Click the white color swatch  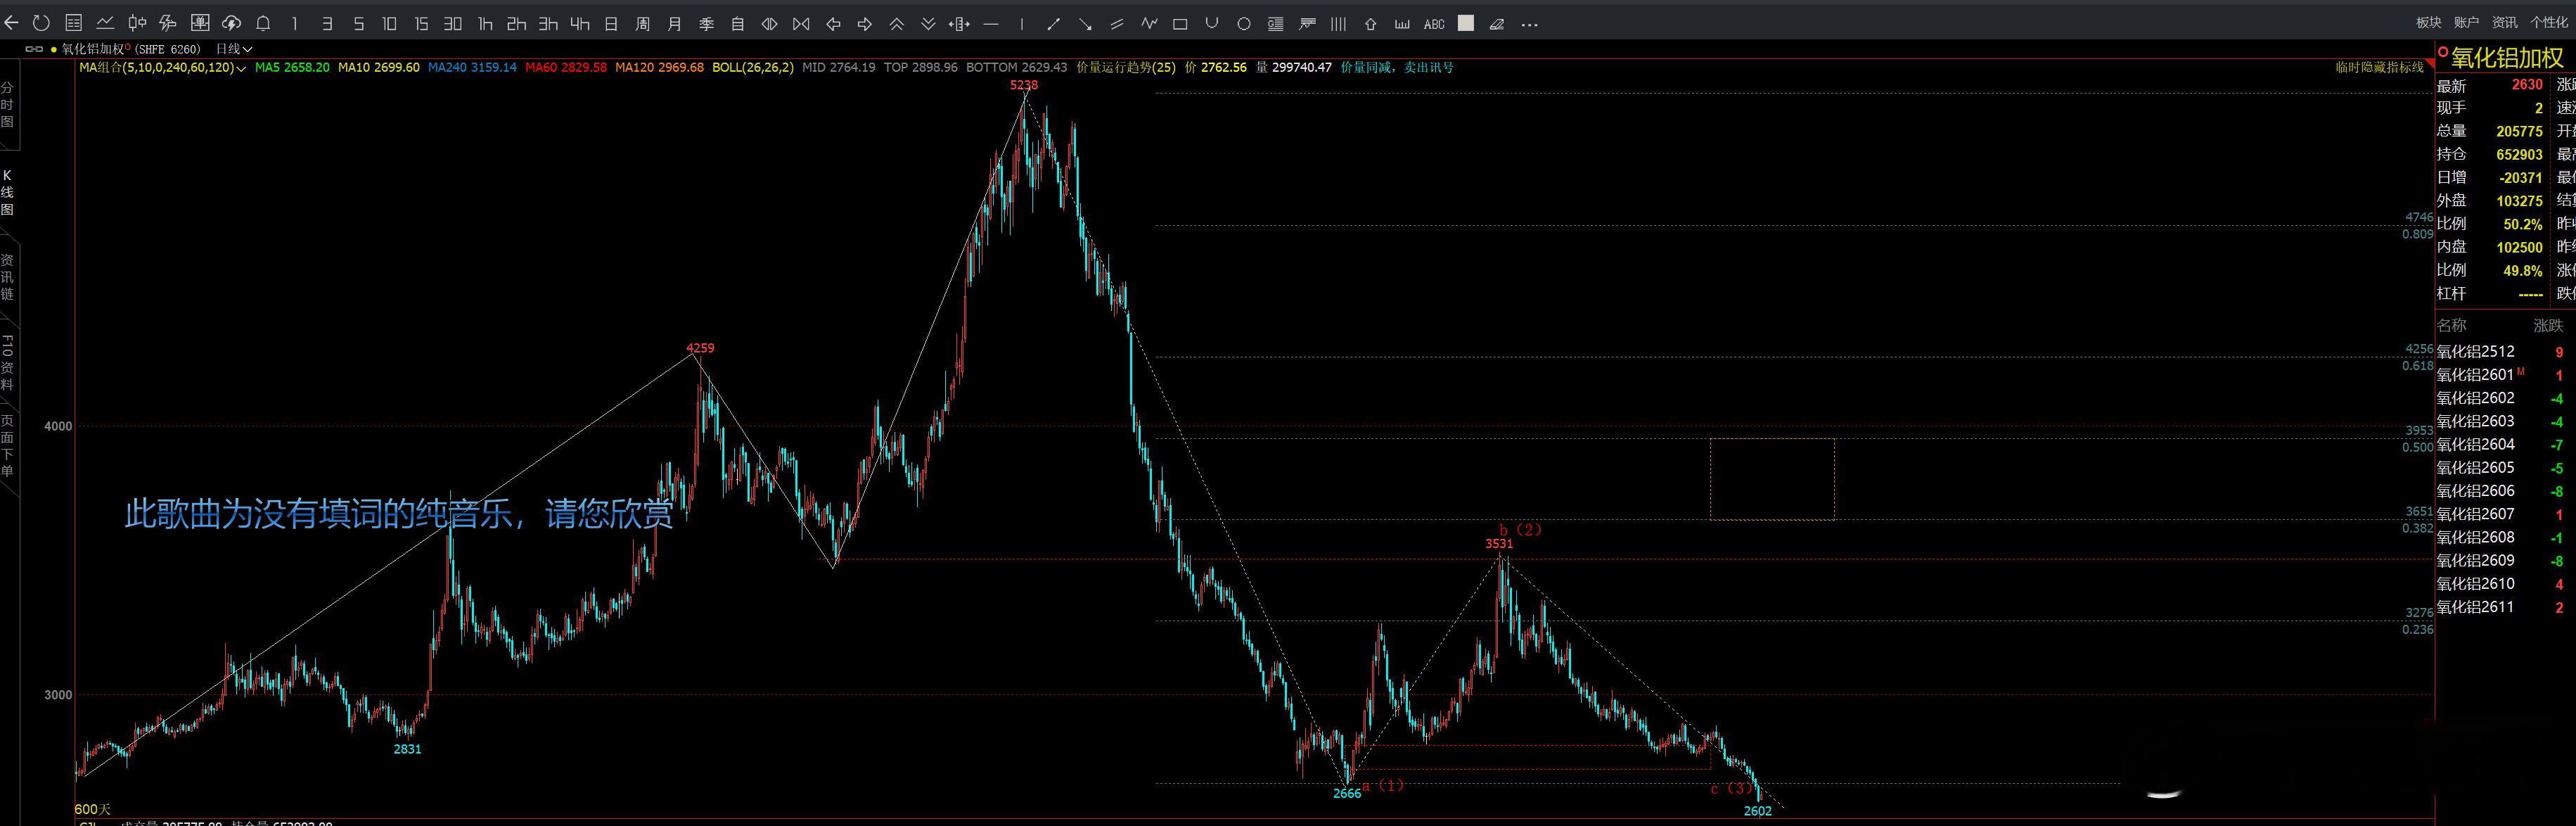(x=1466, y=23)
